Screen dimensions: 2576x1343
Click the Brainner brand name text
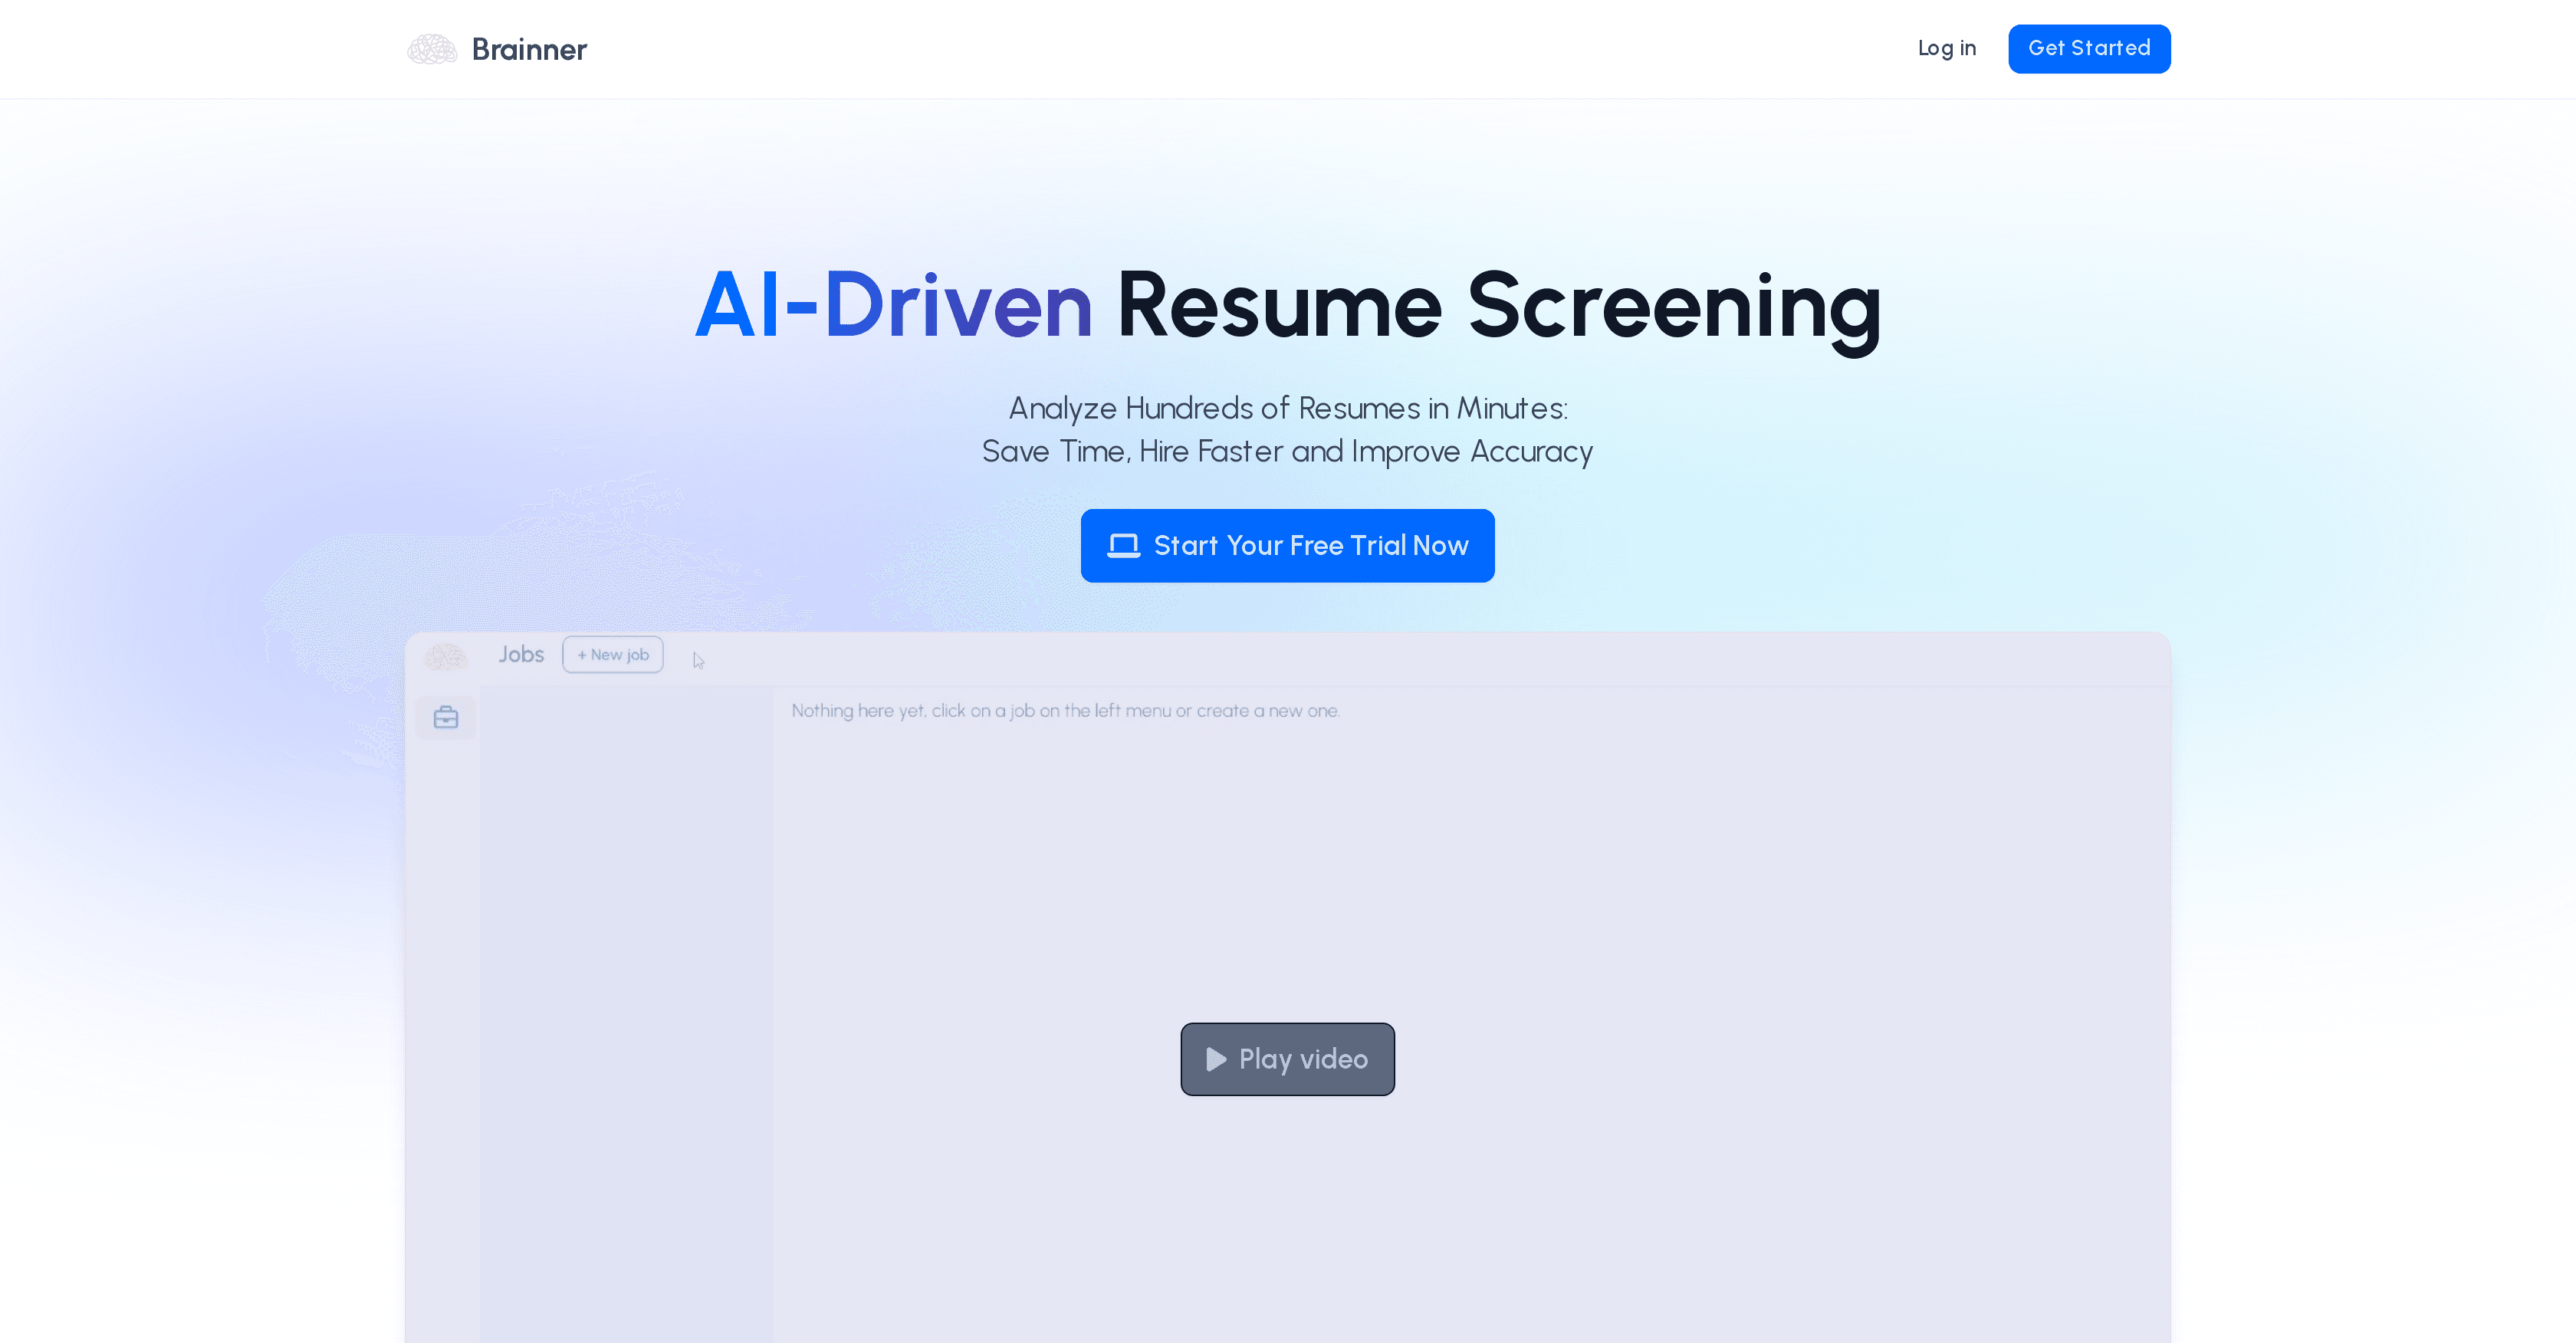coord(529,49)
